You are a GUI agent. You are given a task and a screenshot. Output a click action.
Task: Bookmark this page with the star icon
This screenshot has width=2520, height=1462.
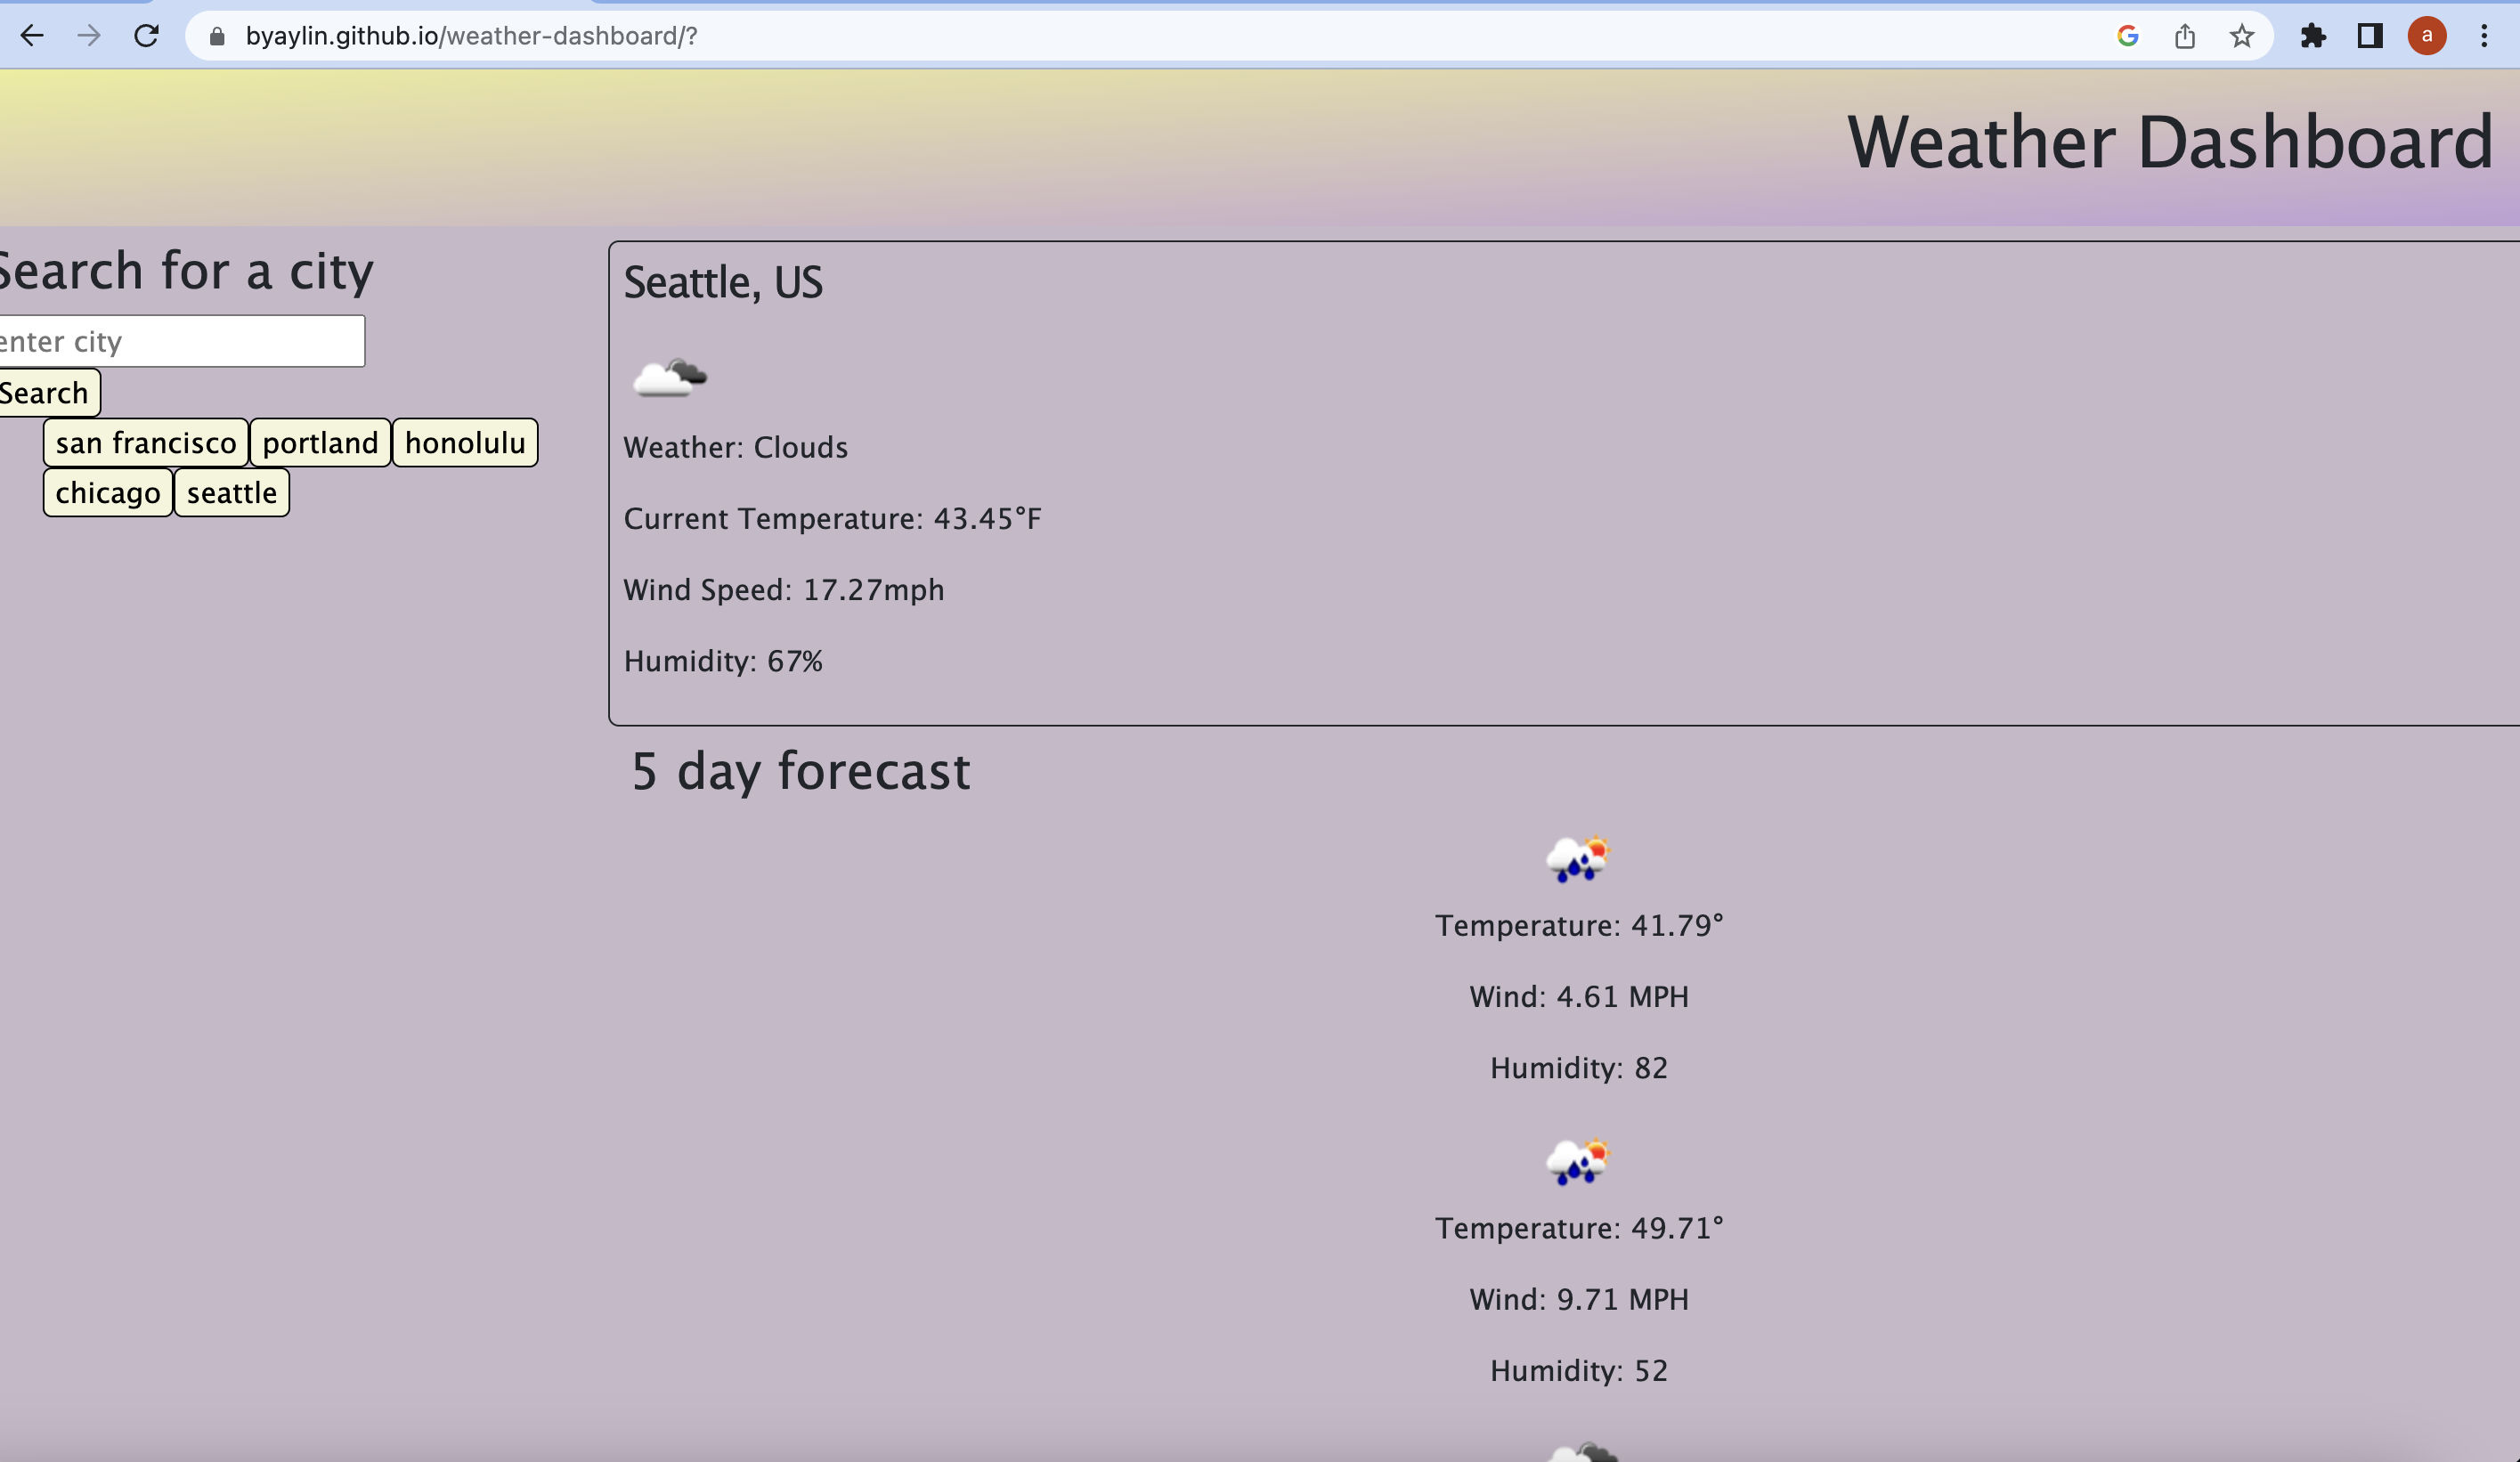(x=2240, y=36)
